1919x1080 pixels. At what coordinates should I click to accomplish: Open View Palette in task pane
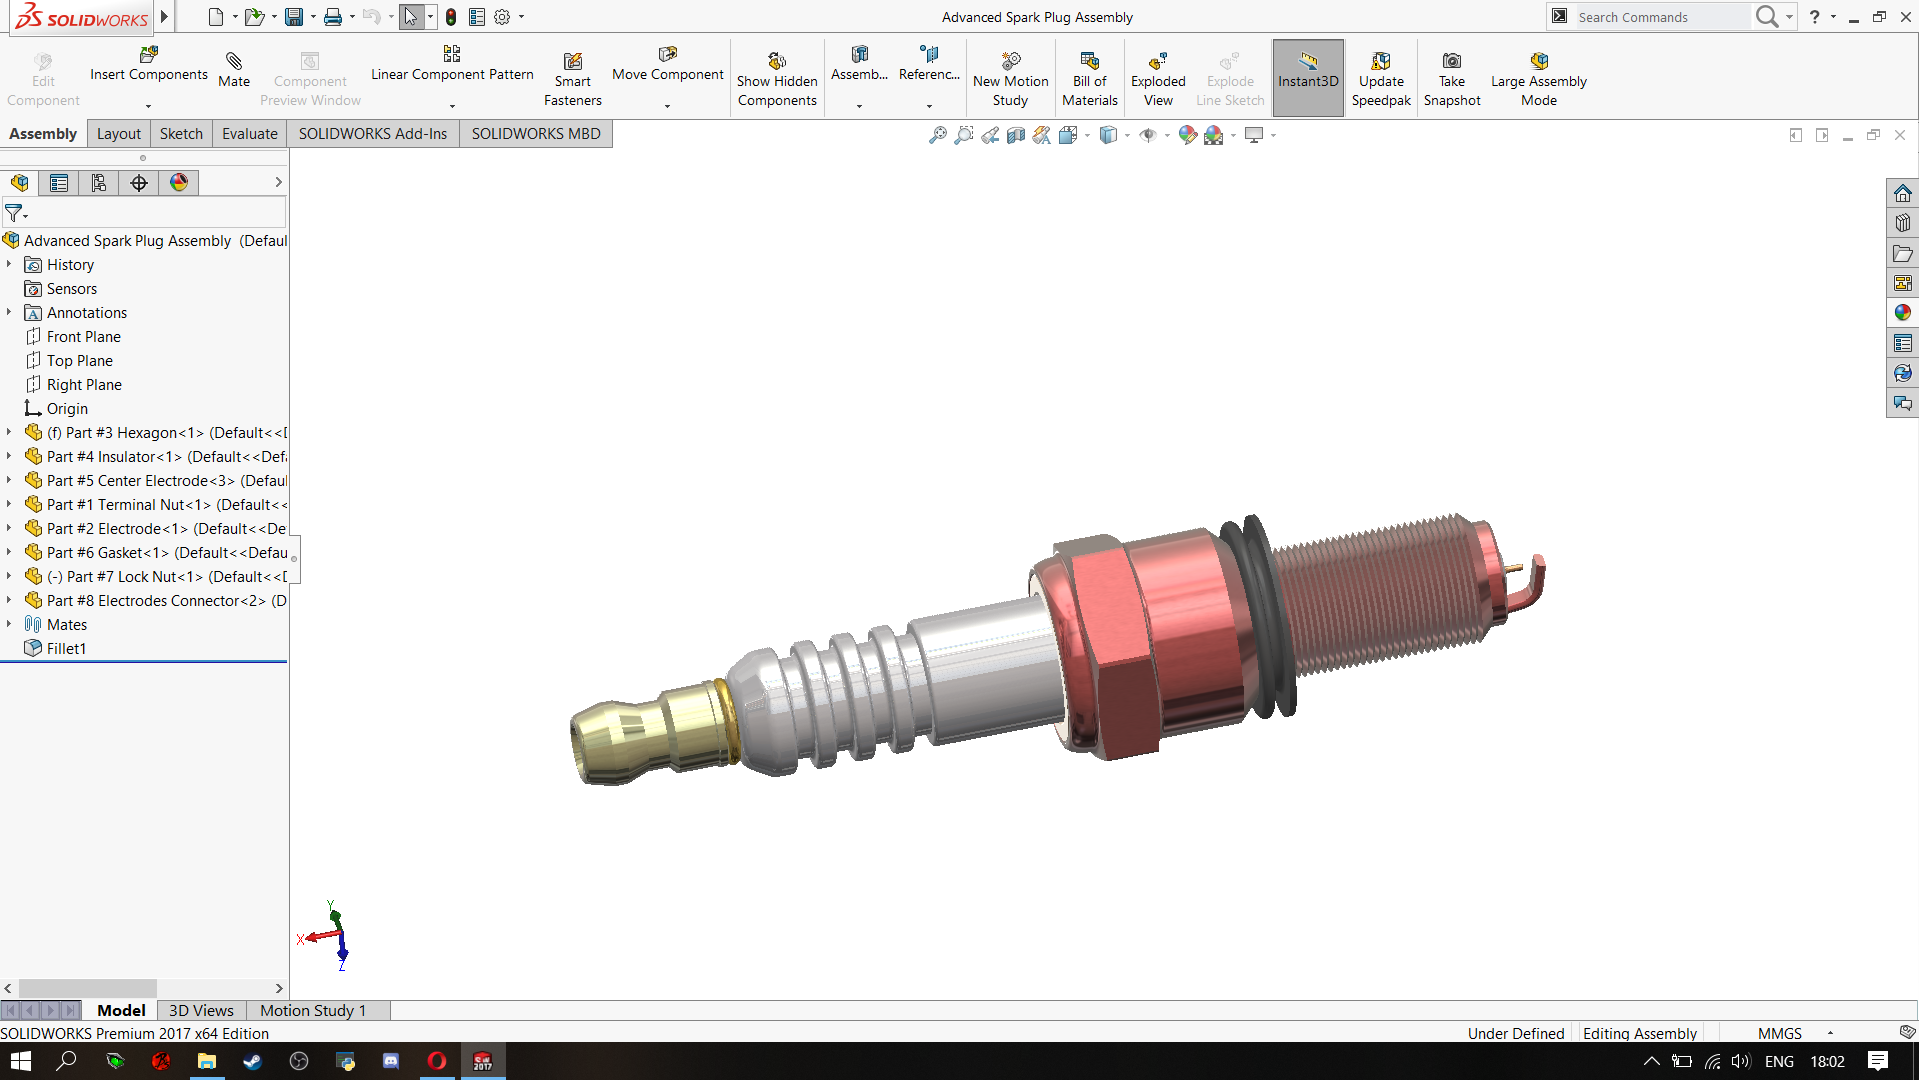(x=1902, y=283)
